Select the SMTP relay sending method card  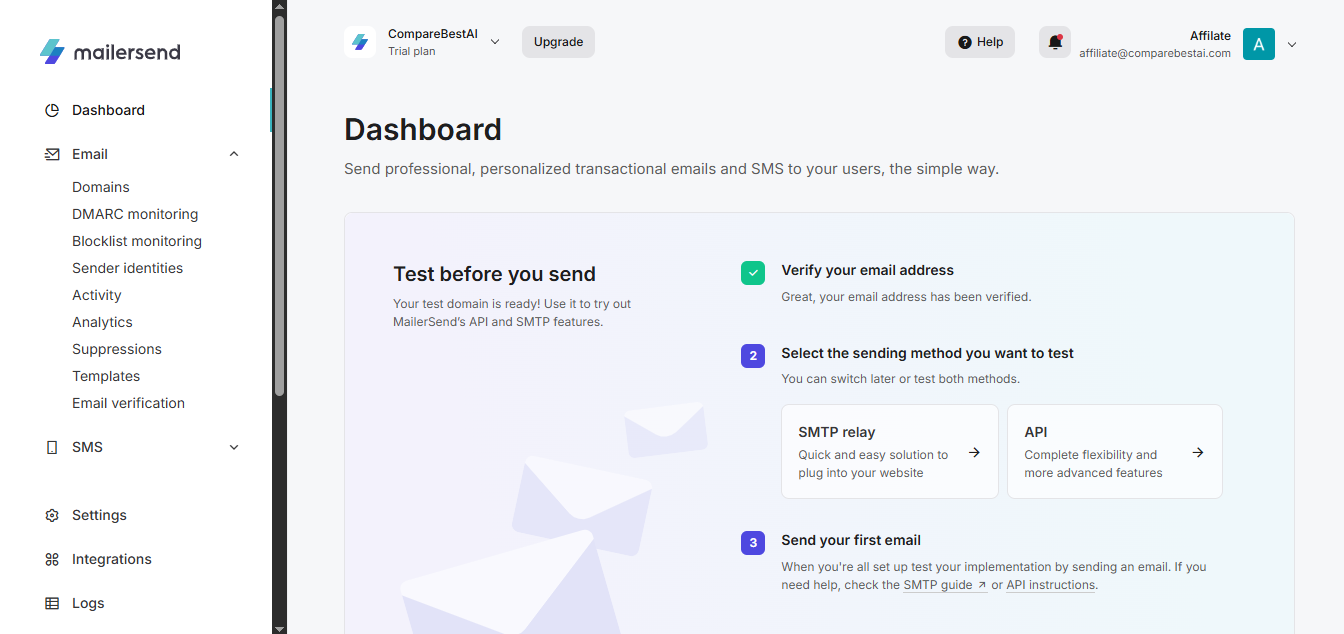pos(890,451)
